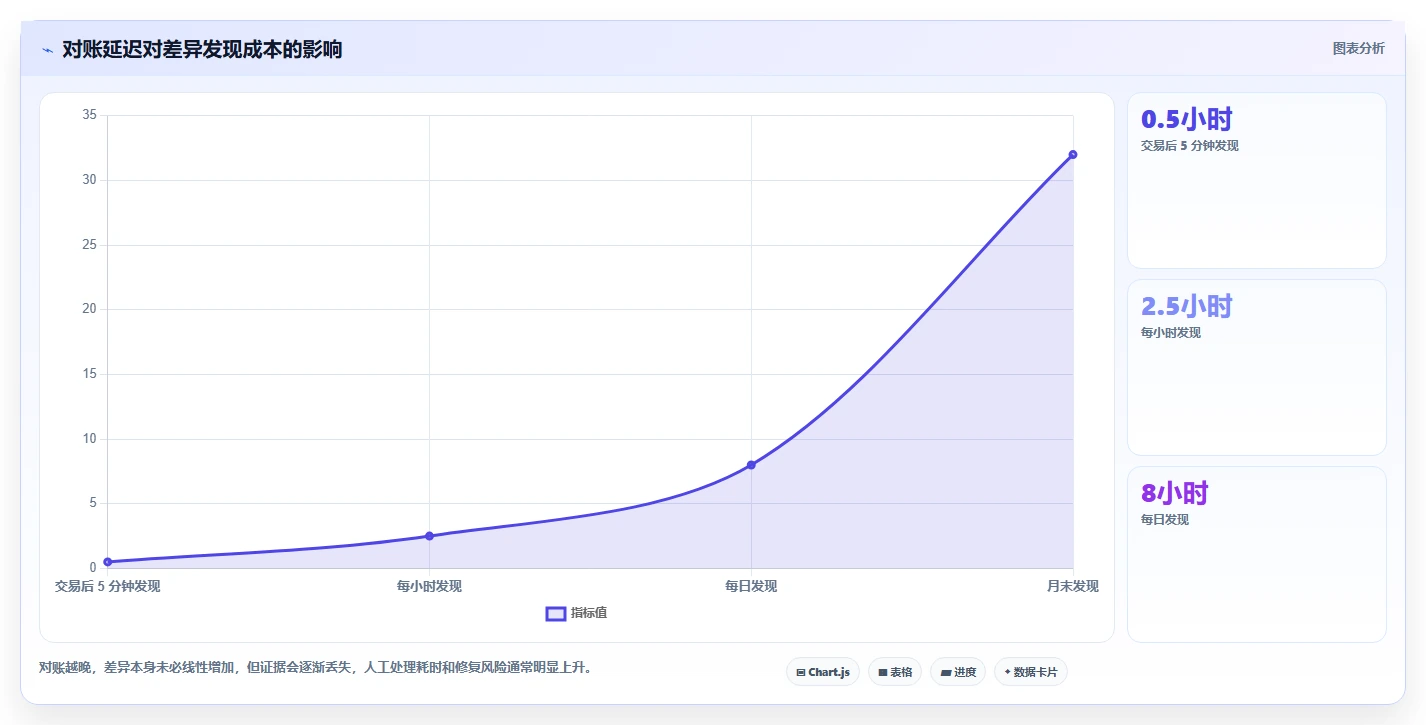Click y-axis tick value 35
Screen dimensions: 1426x725
click(x=89, y=115)
